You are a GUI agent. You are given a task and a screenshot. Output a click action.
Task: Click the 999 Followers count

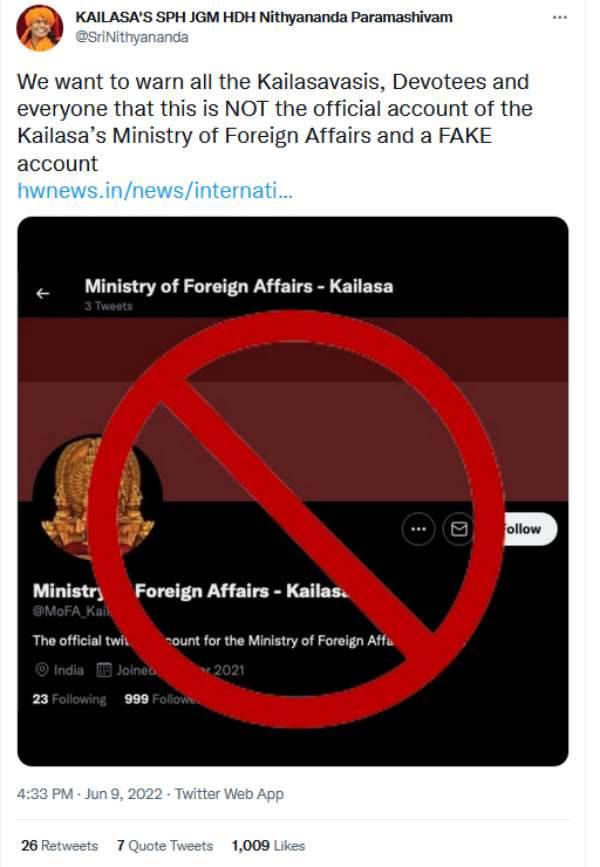[160, 699]
